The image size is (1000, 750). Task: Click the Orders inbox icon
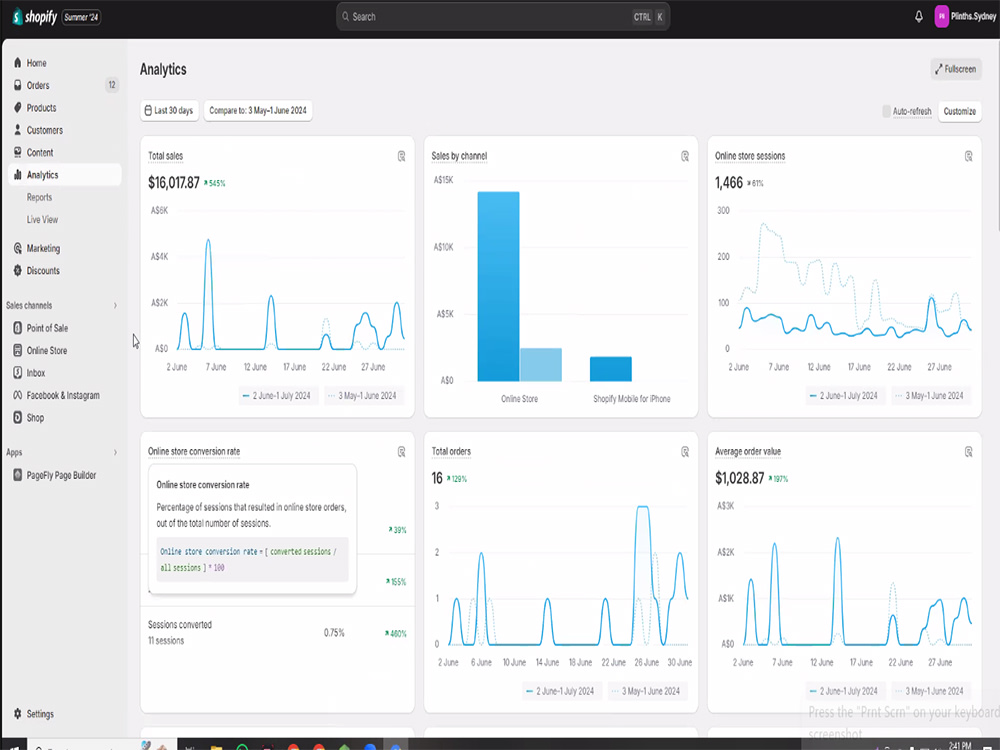coord(17,85)
